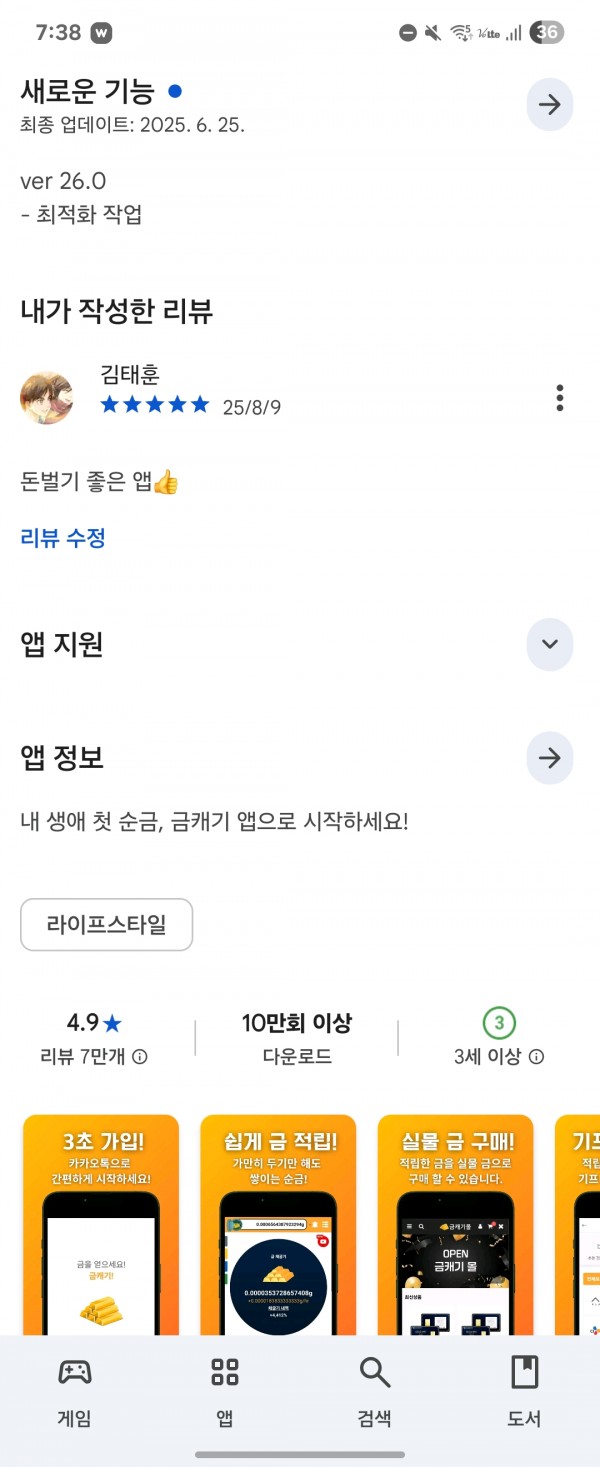Tap the green age-rating 3 badge

pos(499,1023)
